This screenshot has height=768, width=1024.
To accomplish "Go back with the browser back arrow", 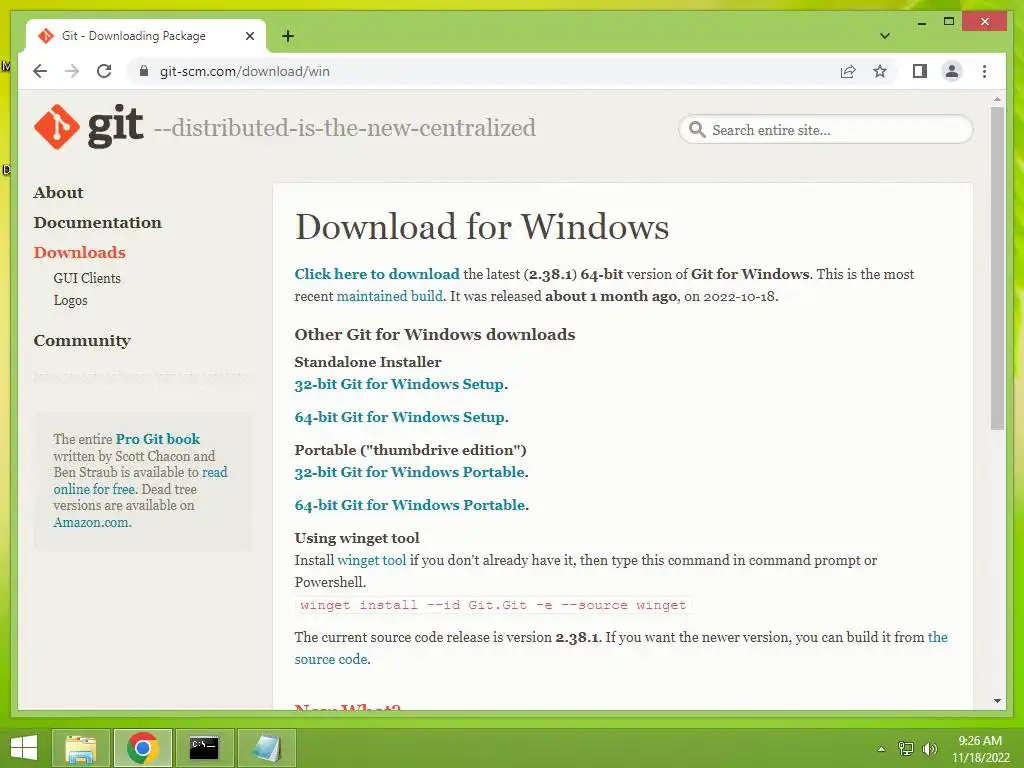I will (40, 71).
